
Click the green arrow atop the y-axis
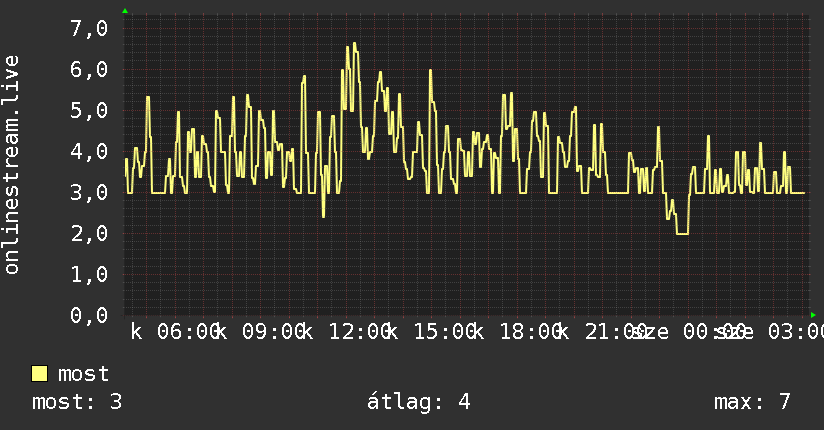(x=125, y=11)
